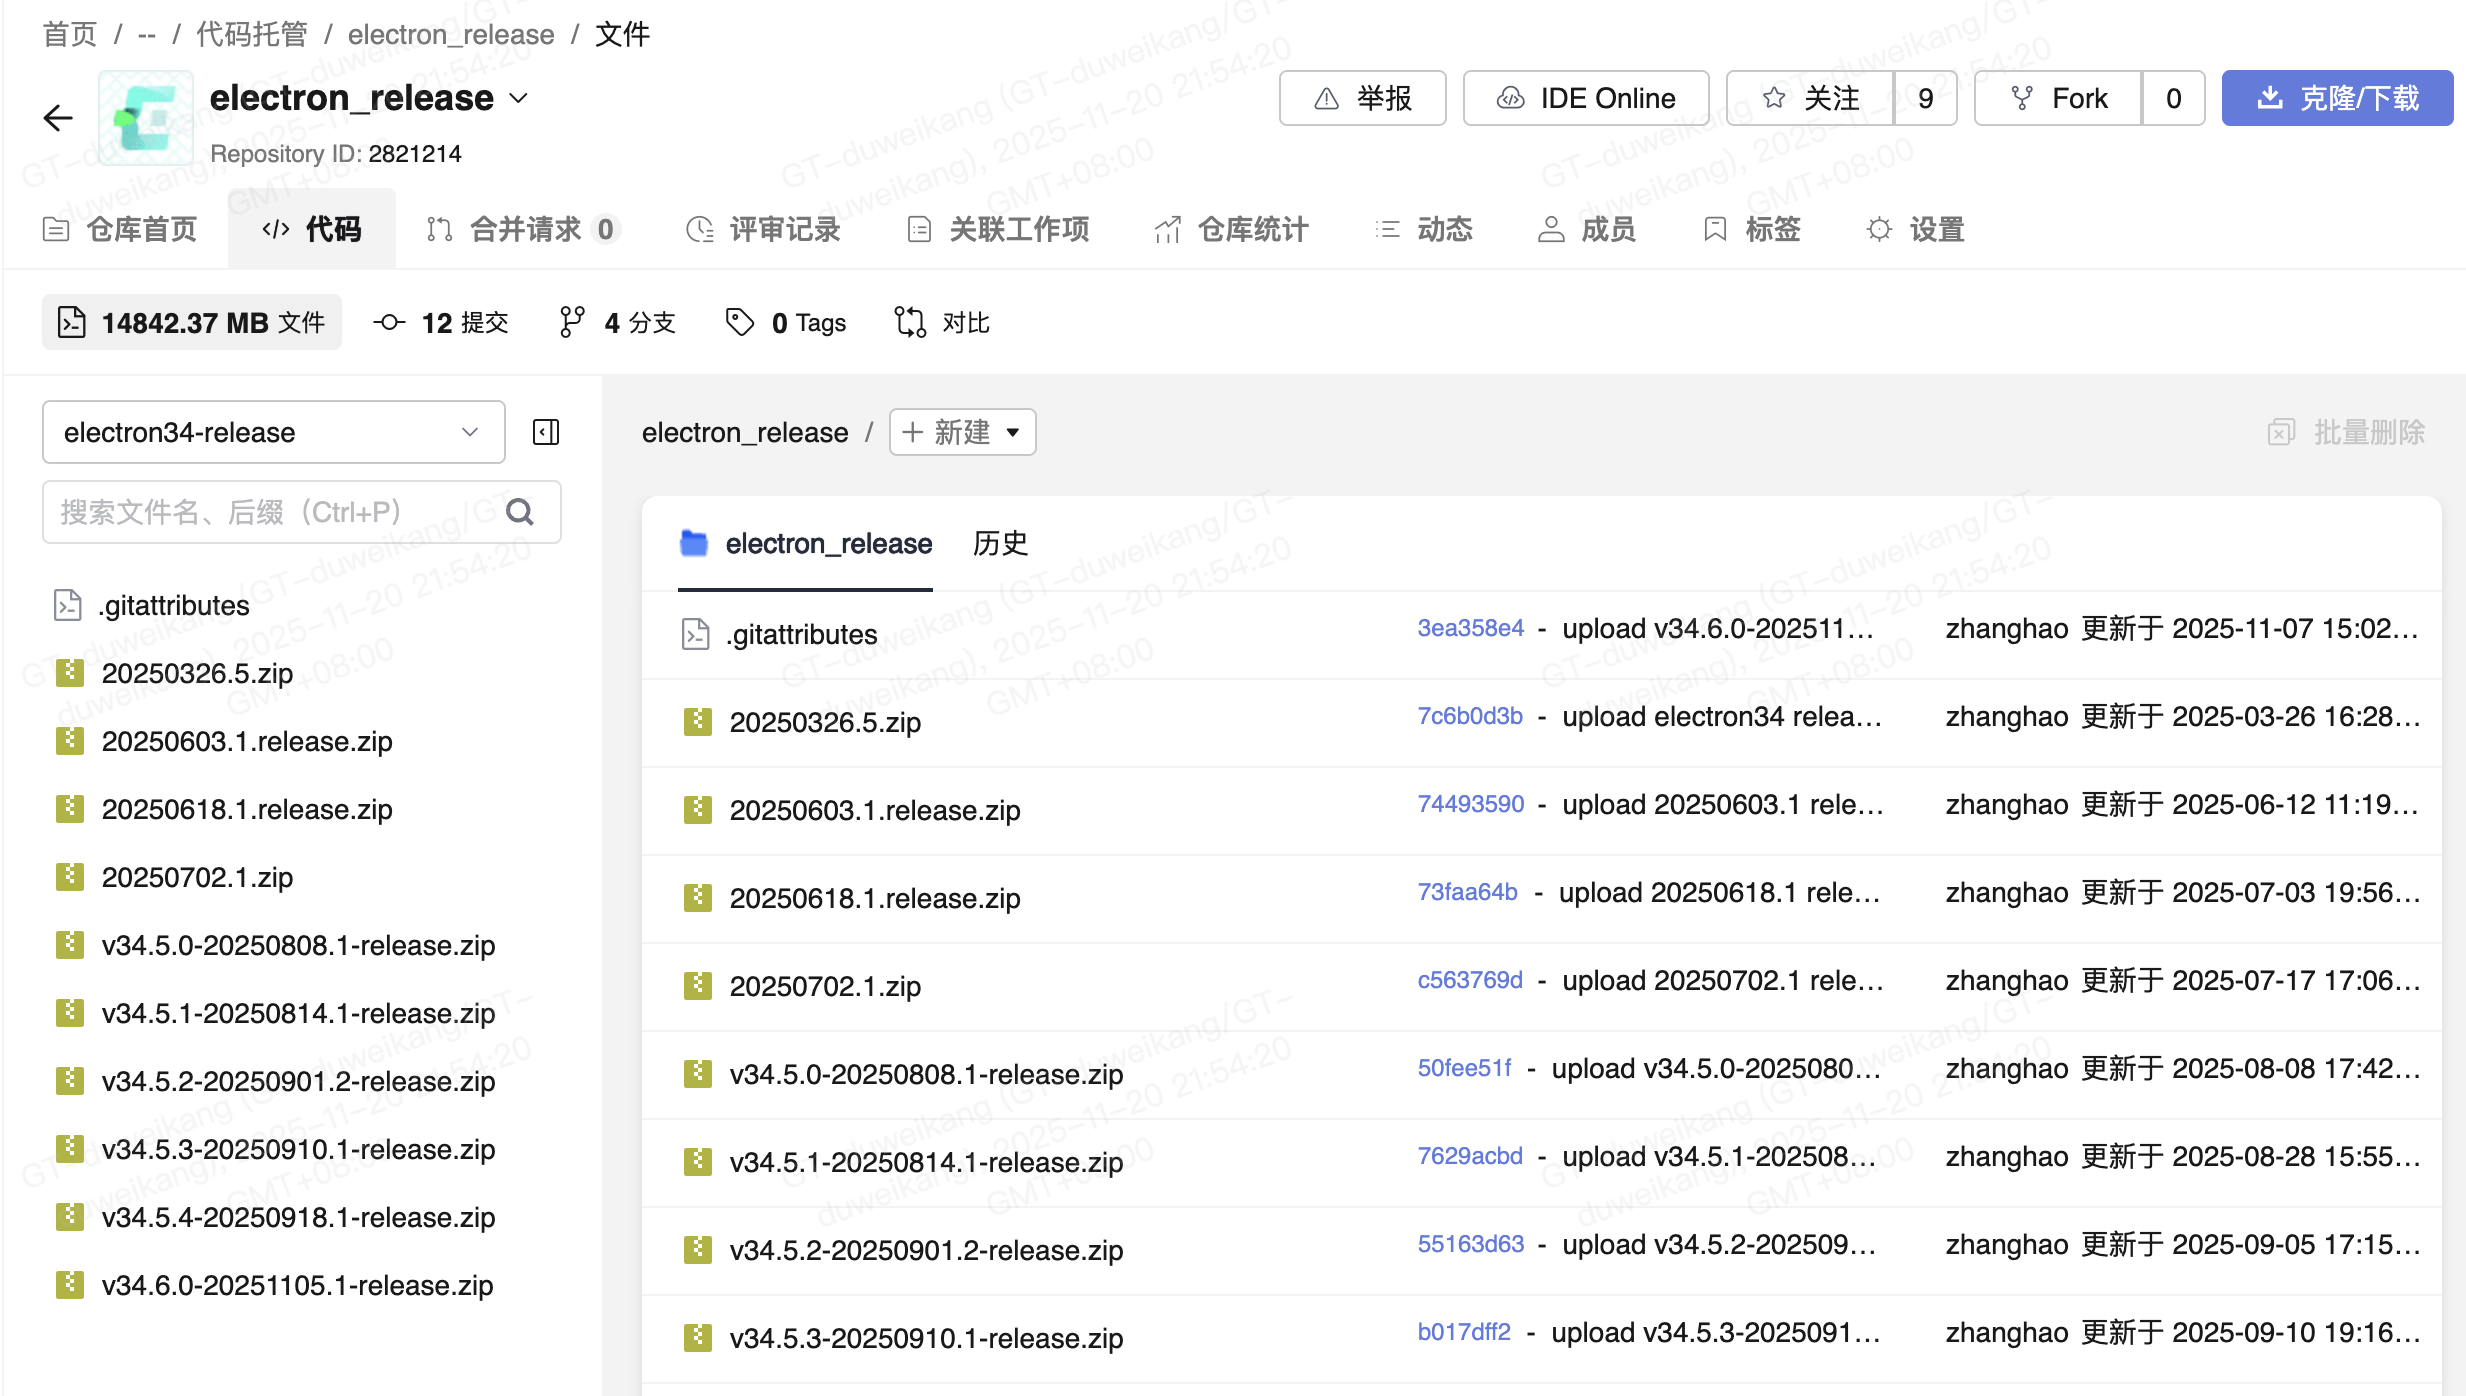This screenshot has width=2466, height=1396.
Task: Click the back arrow icon
Action: (x=58, y=118)
